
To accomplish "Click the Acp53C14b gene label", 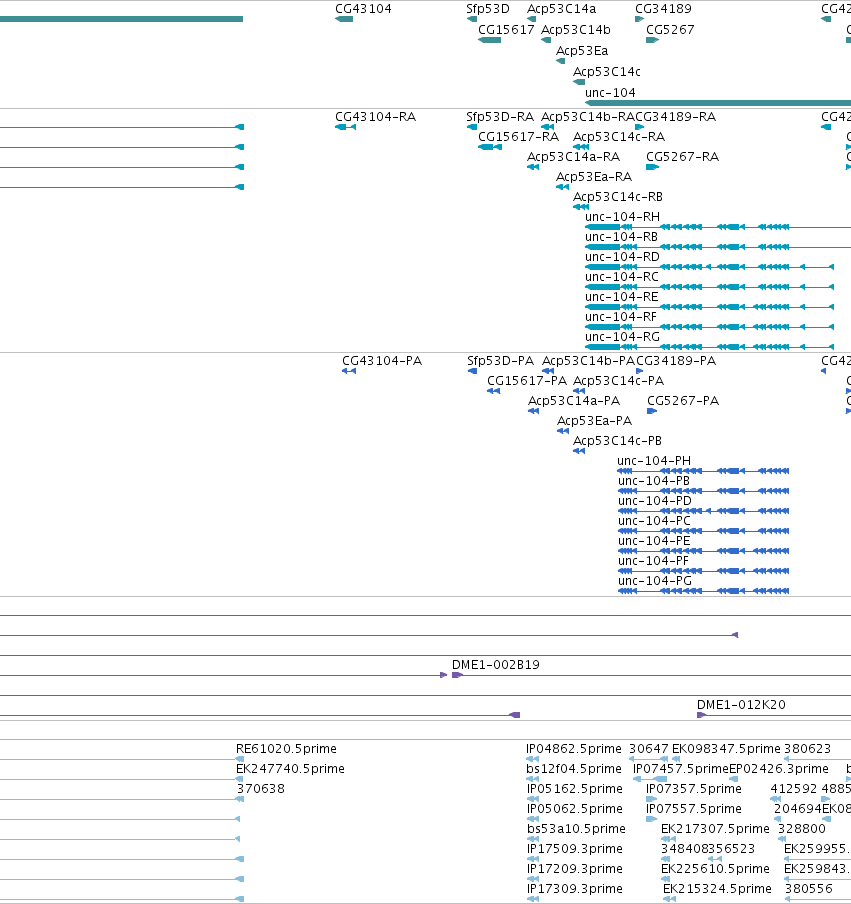I will point(576,29).
